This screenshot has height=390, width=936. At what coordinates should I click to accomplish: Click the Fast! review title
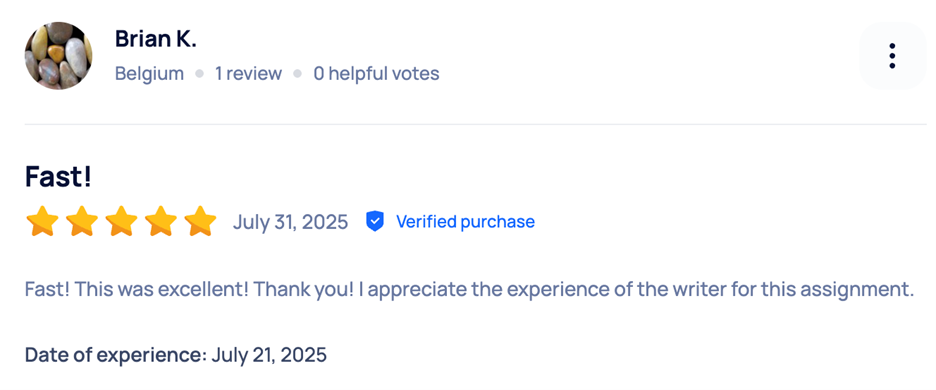58,177
